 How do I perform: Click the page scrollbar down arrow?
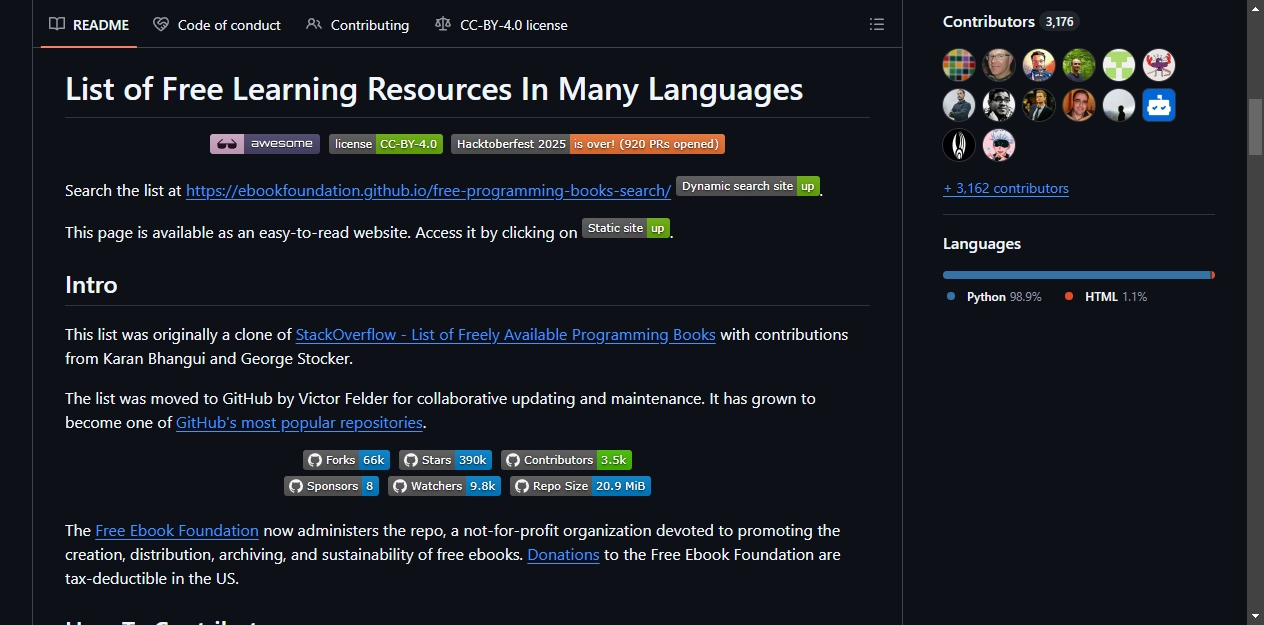[x=1255, y=616]
